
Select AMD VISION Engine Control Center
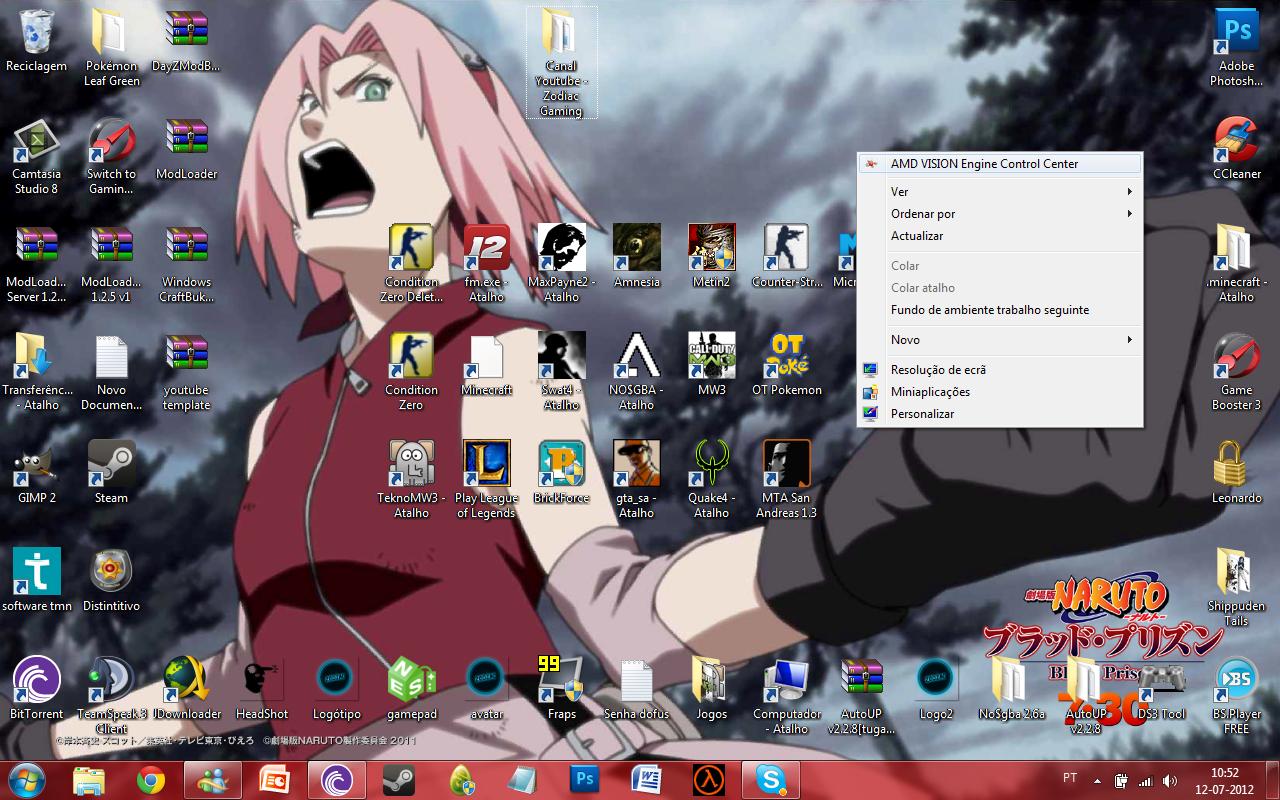(x=984, y=163)
